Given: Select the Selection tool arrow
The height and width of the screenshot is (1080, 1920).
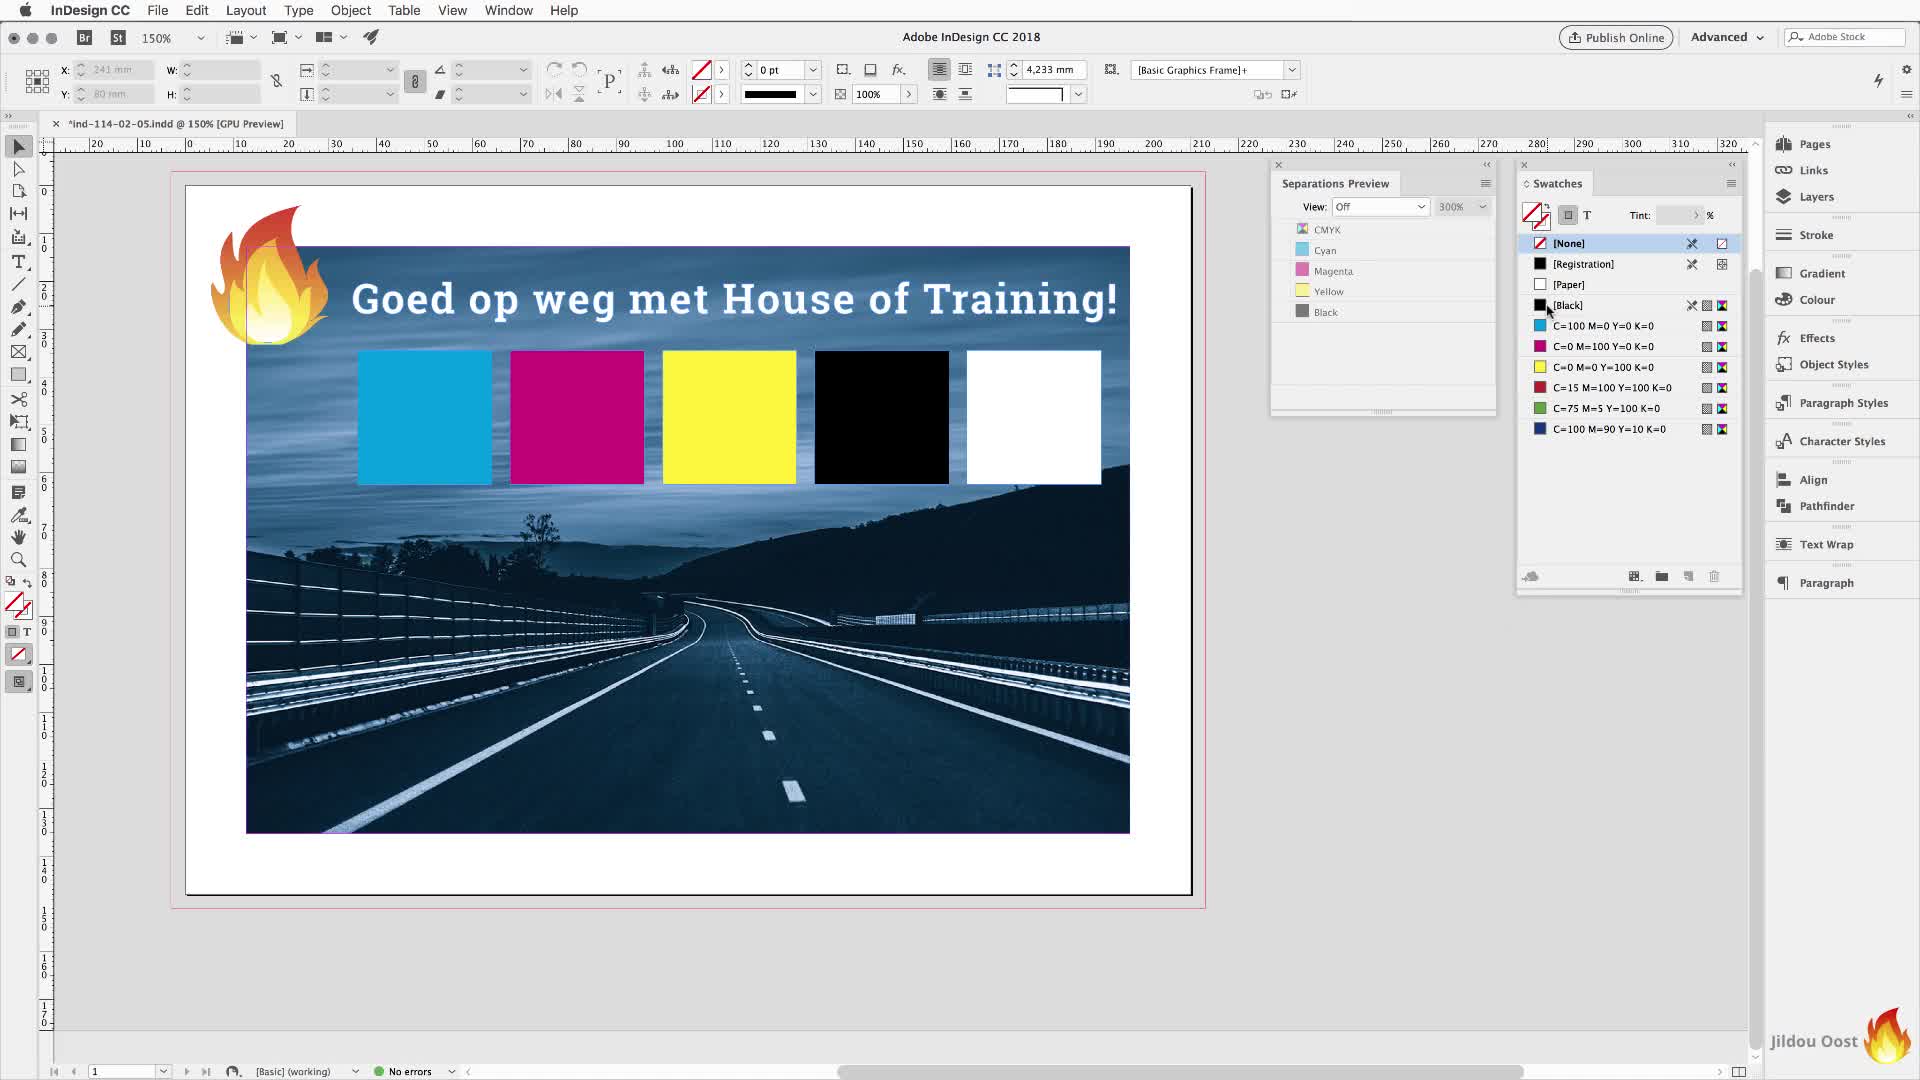Looking at the screenshot, I should 18,147.
